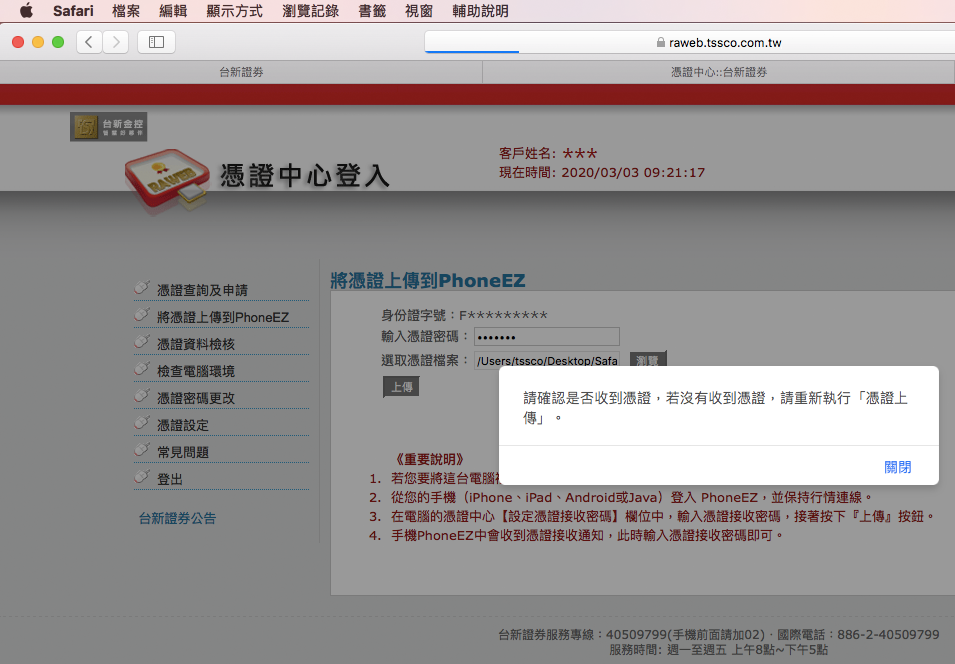This screenshot has height=664, width=955.
Task: Open the 瀏覽記錄 menu
Action: [x=311, y=10]
